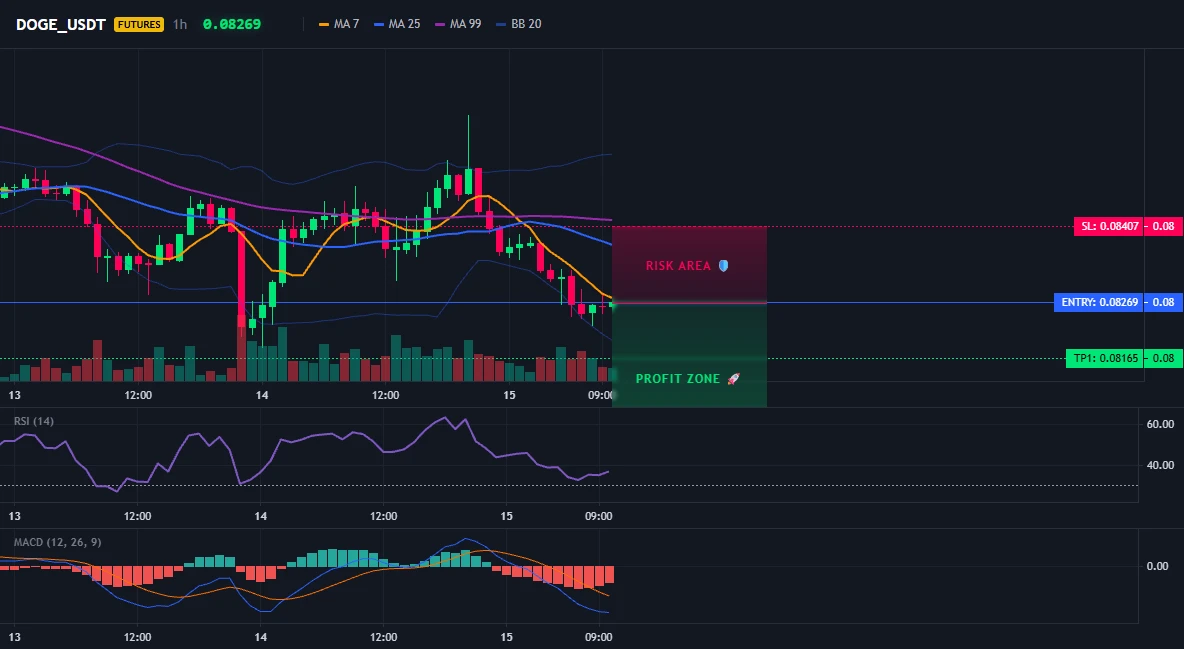Toggle the MA 25 legend entry

point(397,24)
